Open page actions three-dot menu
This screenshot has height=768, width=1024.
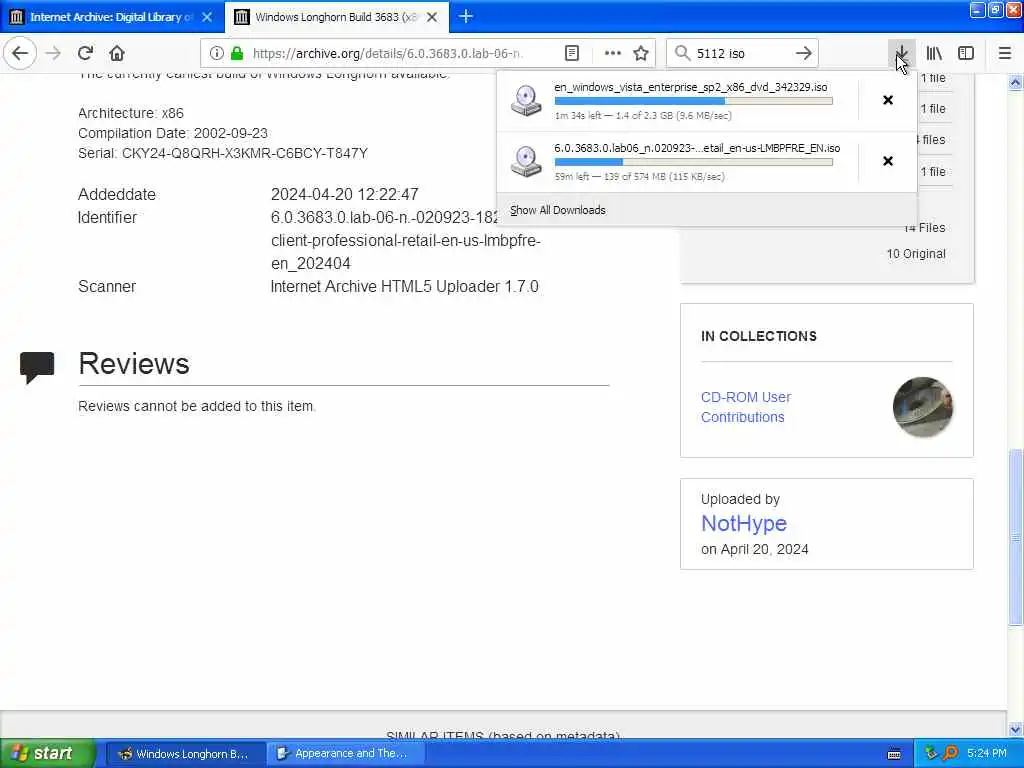[613, 54]
